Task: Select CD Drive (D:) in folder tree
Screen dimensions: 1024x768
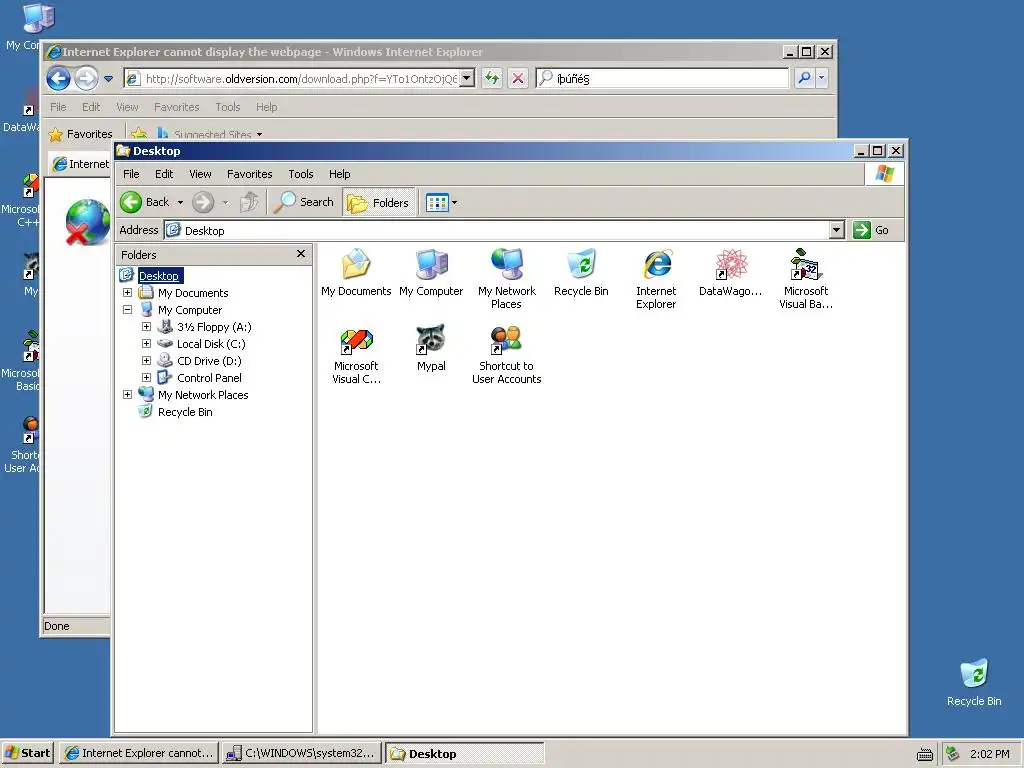Action: click(209, 361)
